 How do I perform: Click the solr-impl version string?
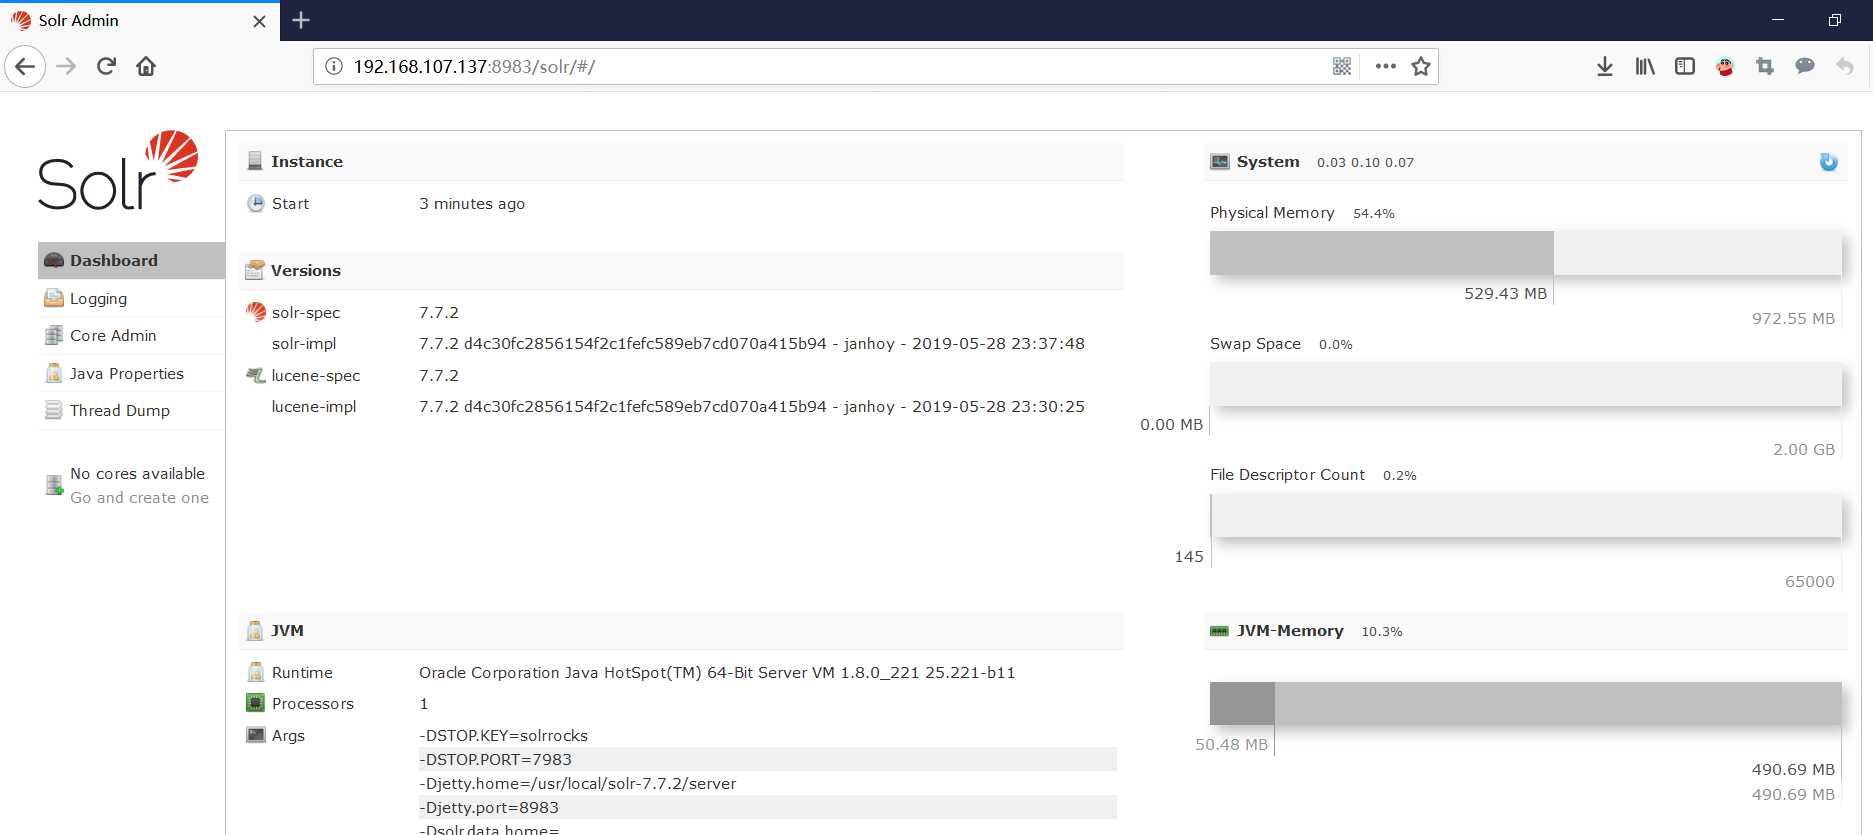point(752,344)
